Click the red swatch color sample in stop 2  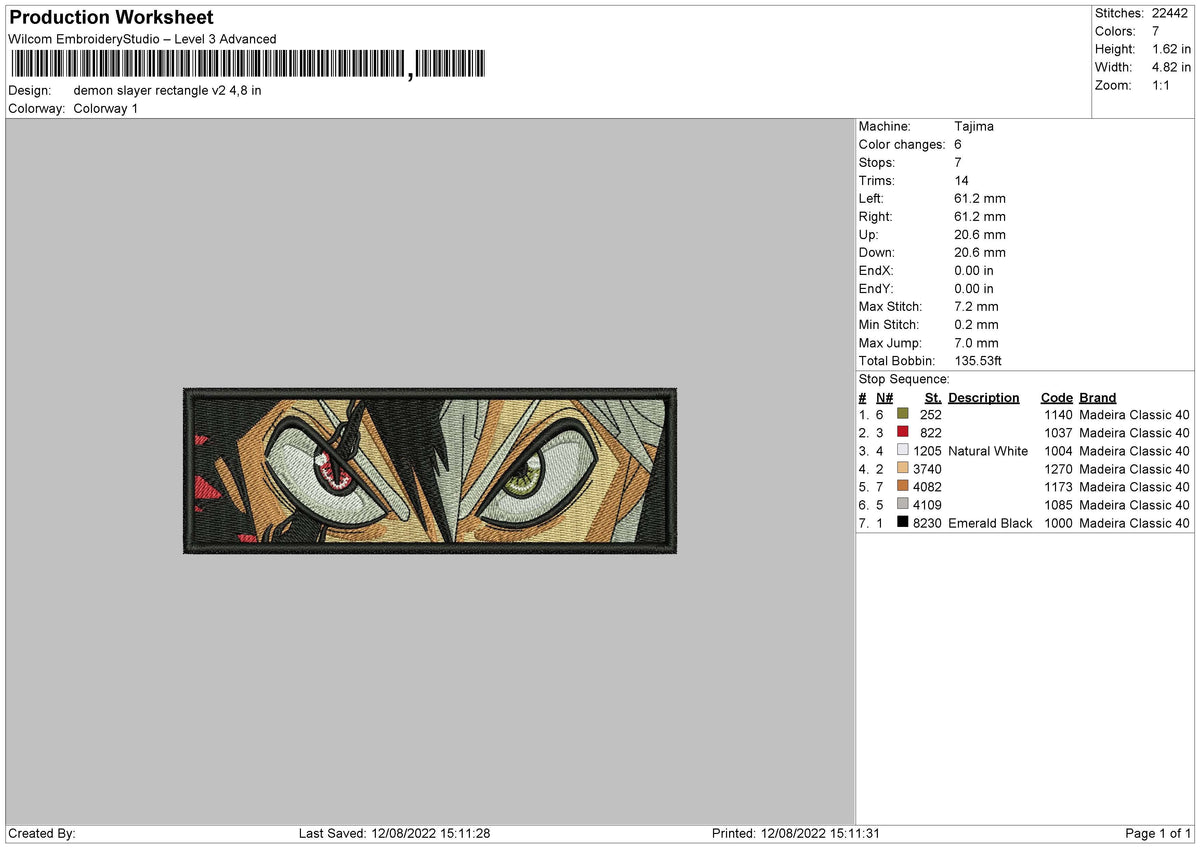903,433
